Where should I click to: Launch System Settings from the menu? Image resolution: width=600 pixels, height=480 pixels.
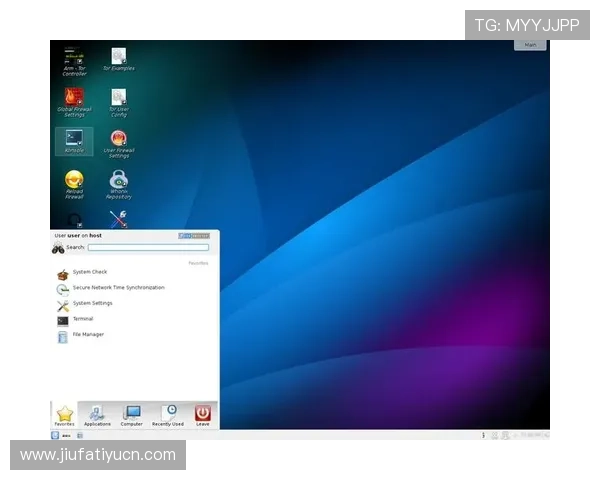point(92,303)
